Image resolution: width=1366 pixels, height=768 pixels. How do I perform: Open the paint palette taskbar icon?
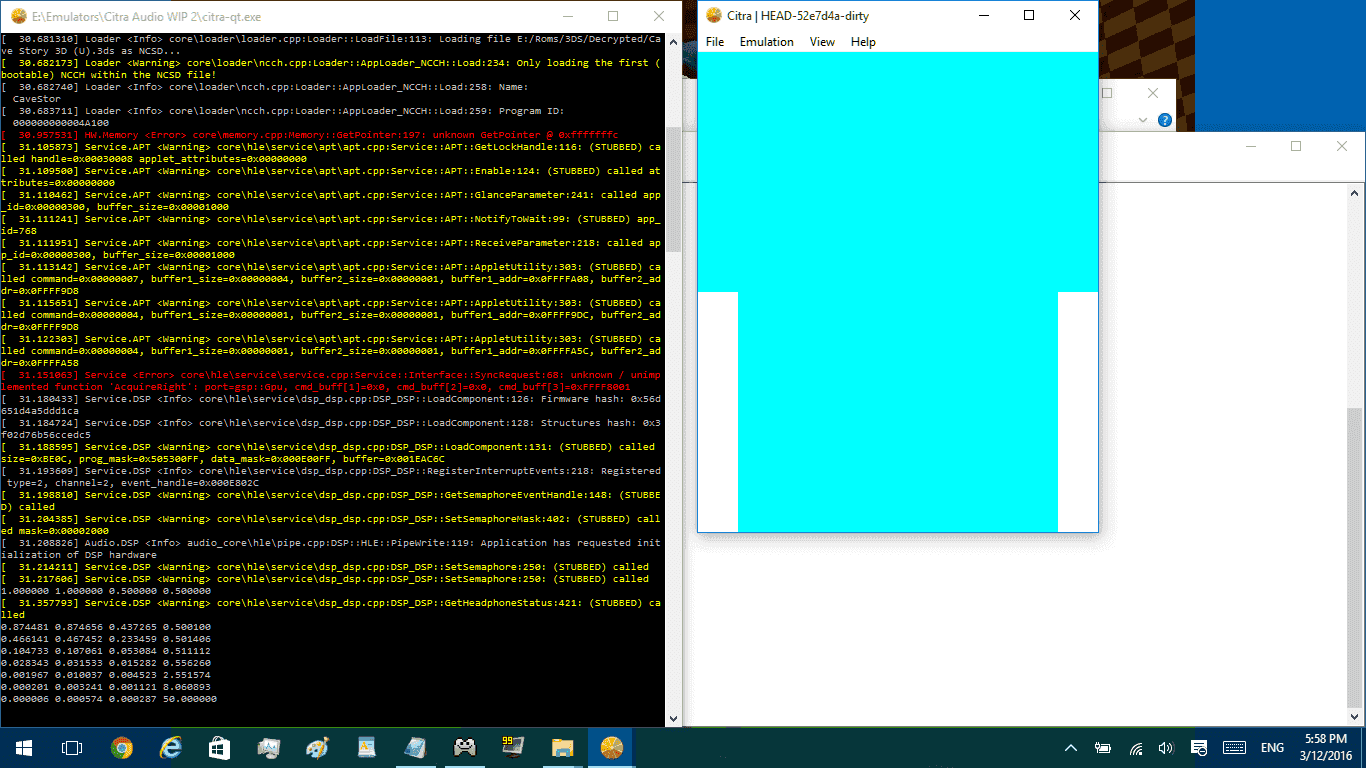point(318,748)
